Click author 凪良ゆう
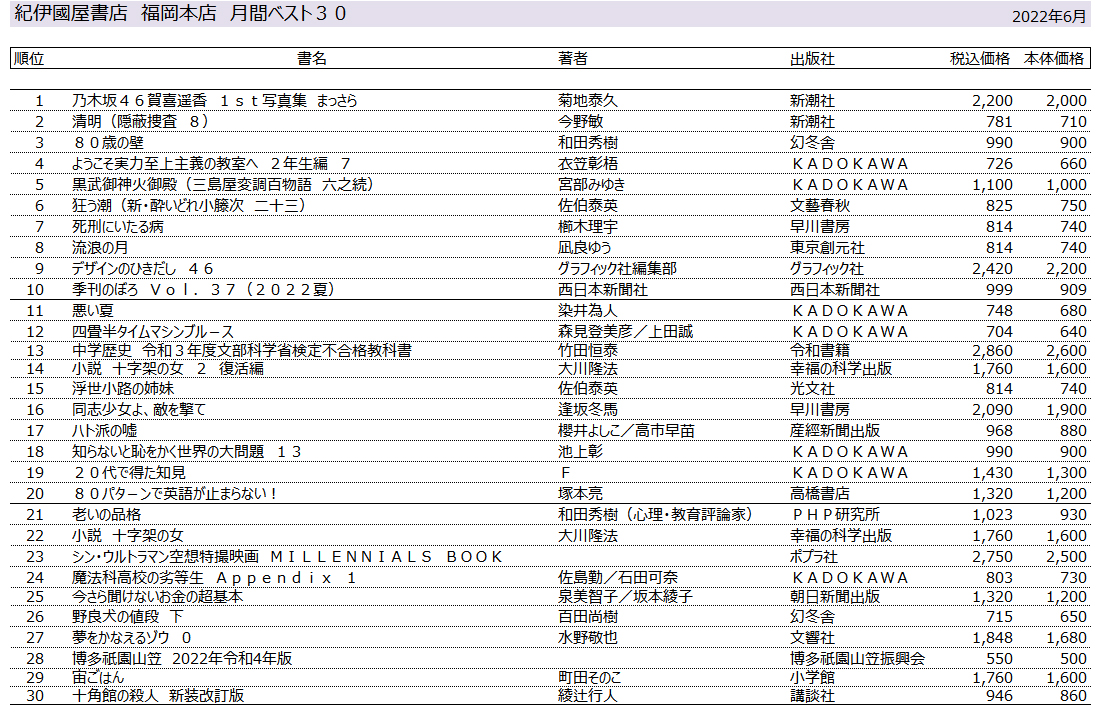This screenshot has height=715, width=1101. [584, 247]
